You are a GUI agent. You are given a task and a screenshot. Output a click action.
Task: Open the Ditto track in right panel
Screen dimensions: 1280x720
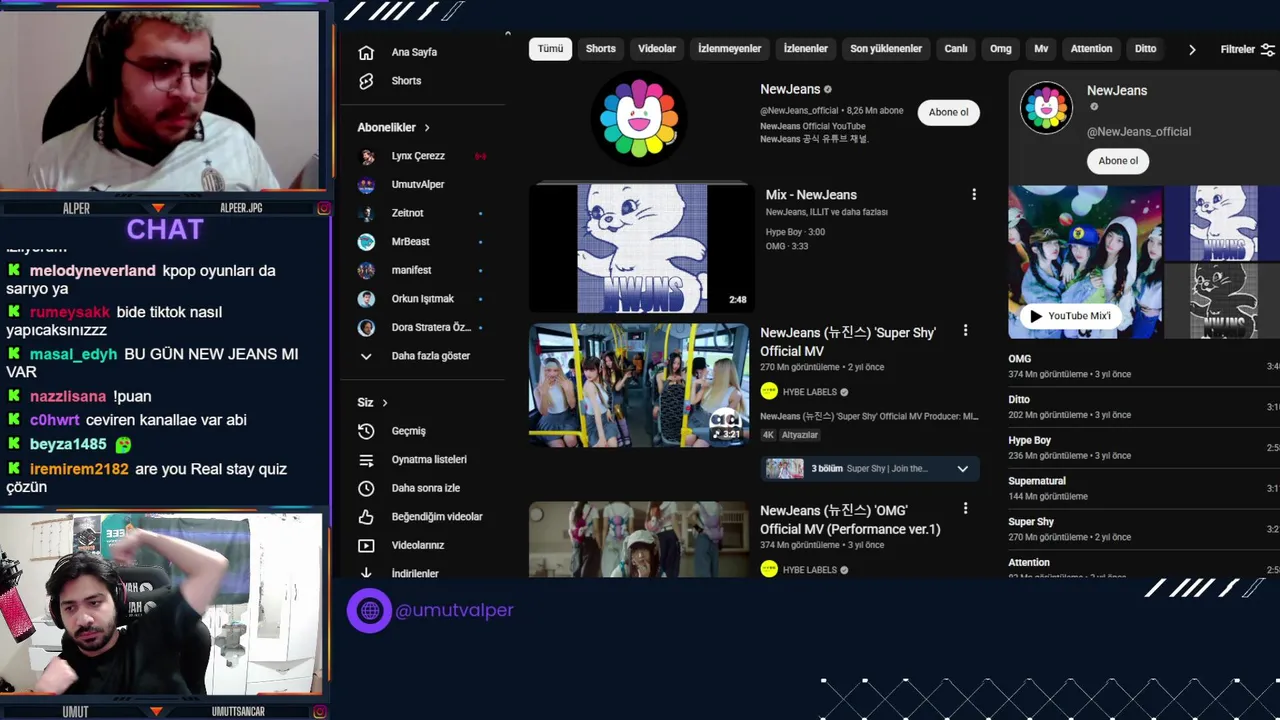[x=1144, y=407]
